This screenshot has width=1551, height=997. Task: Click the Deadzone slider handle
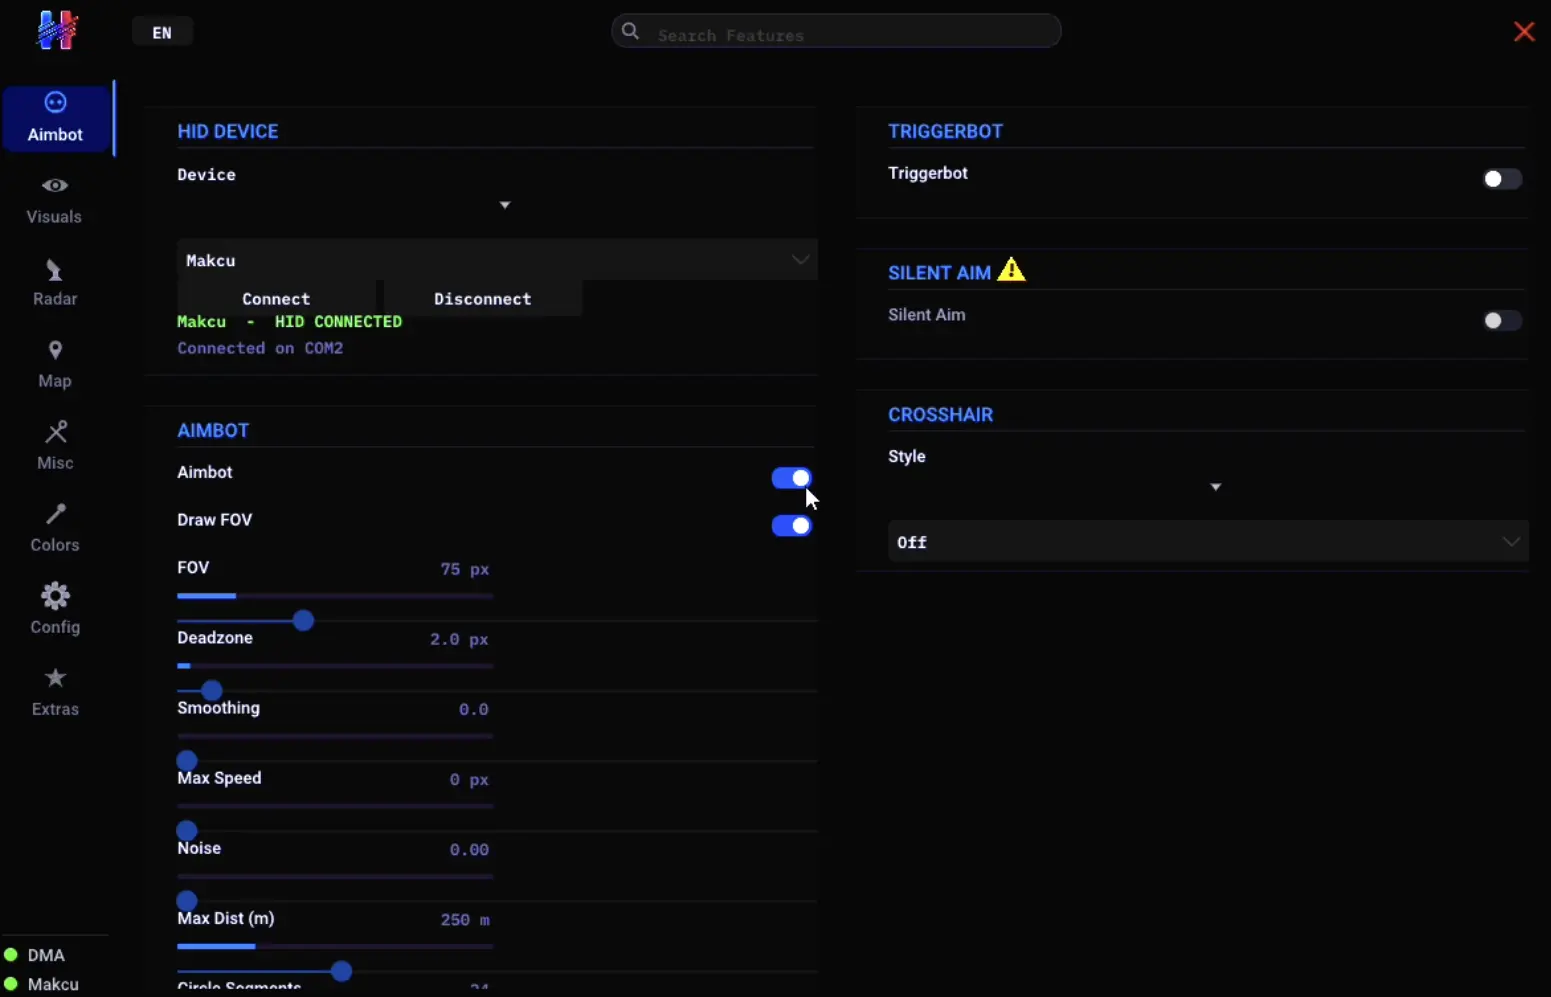point(211,691)
